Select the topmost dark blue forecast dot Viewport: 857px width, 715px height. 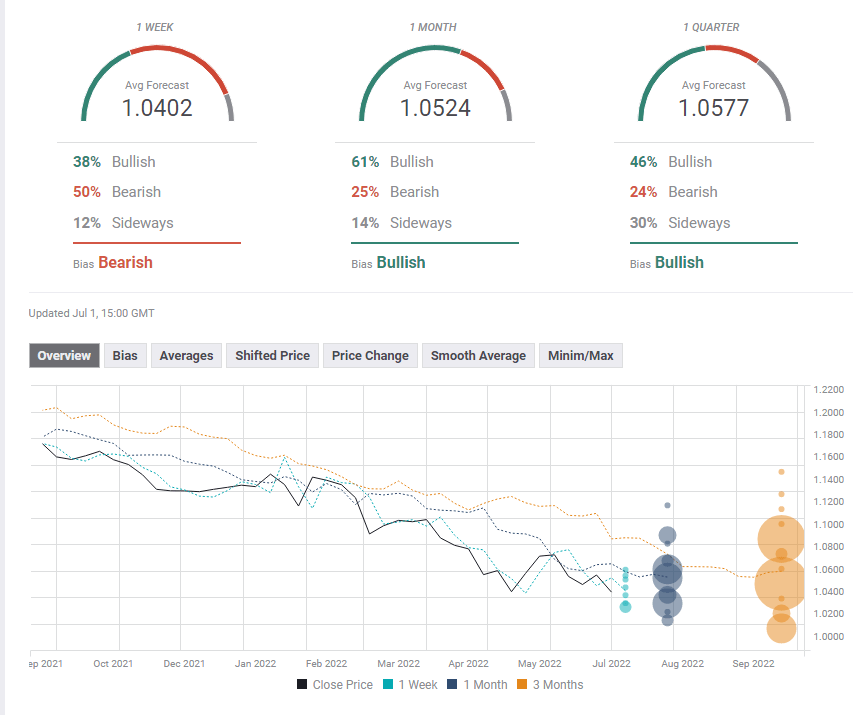(x=667, y=505)
